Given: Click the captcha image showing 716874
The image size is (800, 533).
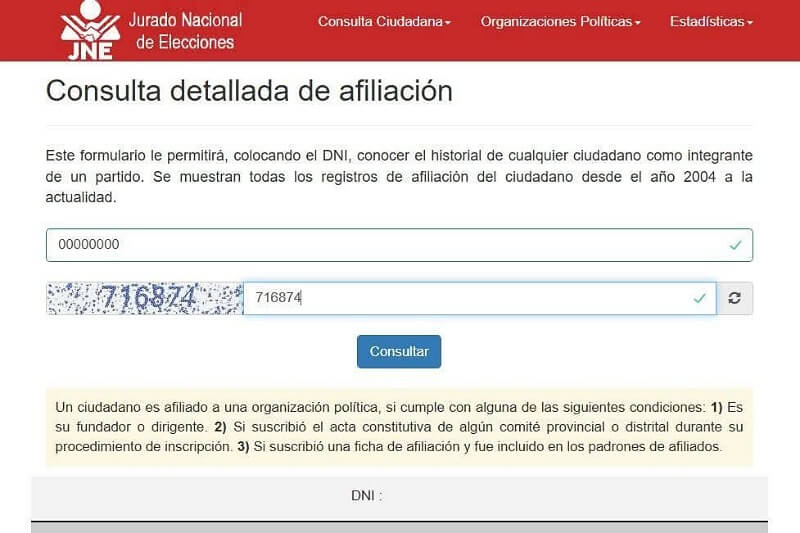Looking at the screenshot, I should click(x=145, y=298).
